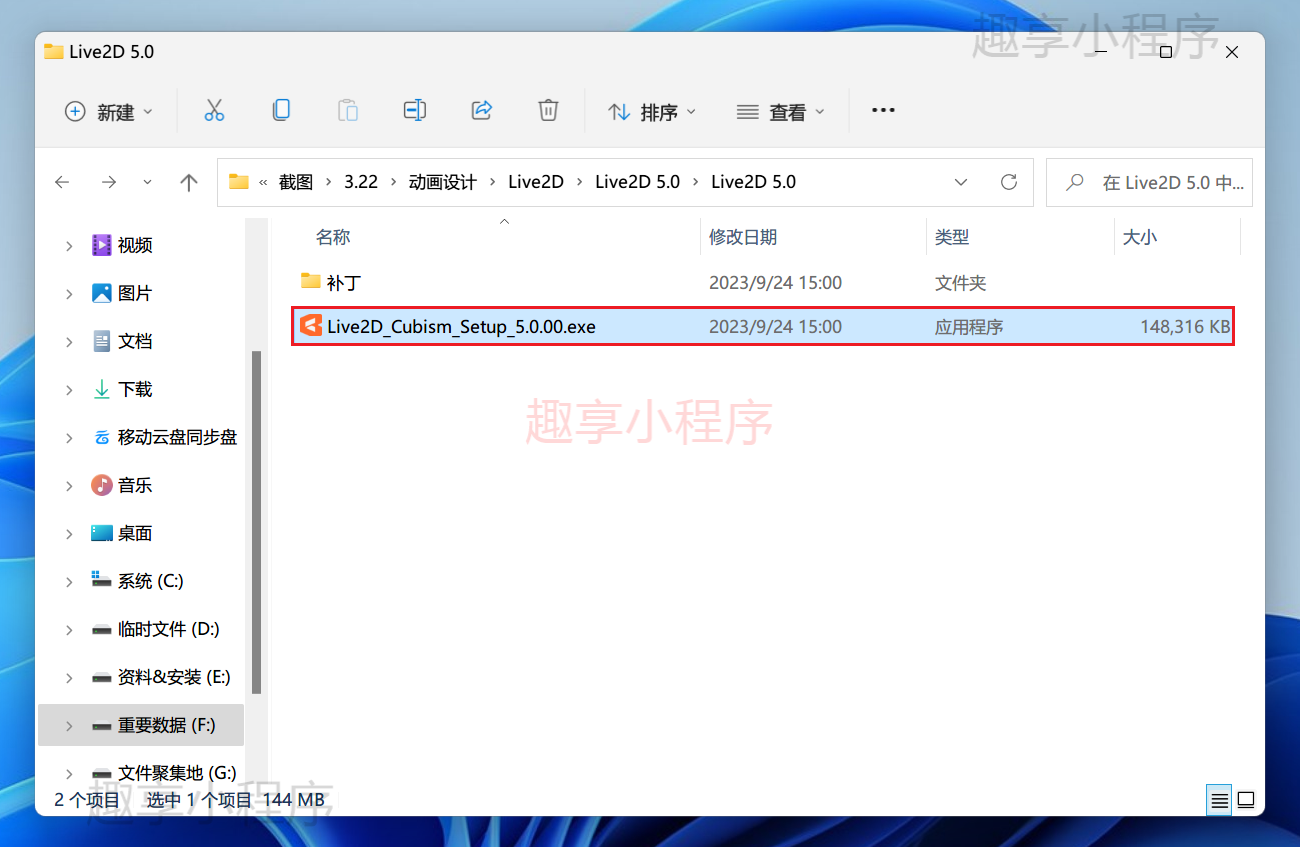Click the sidebar vertical scrollbar
The height and width of the screenshot is (847, 1300).
(x=256, y=521)
